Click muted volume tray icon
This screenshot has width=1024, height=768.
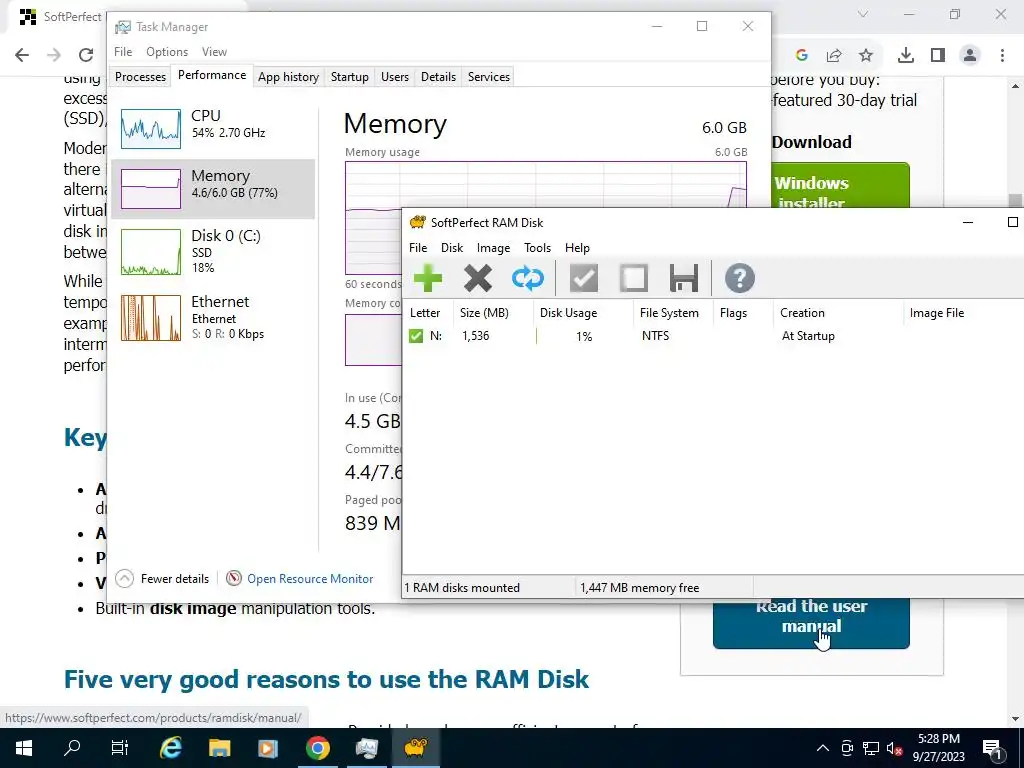coord(894,748)
